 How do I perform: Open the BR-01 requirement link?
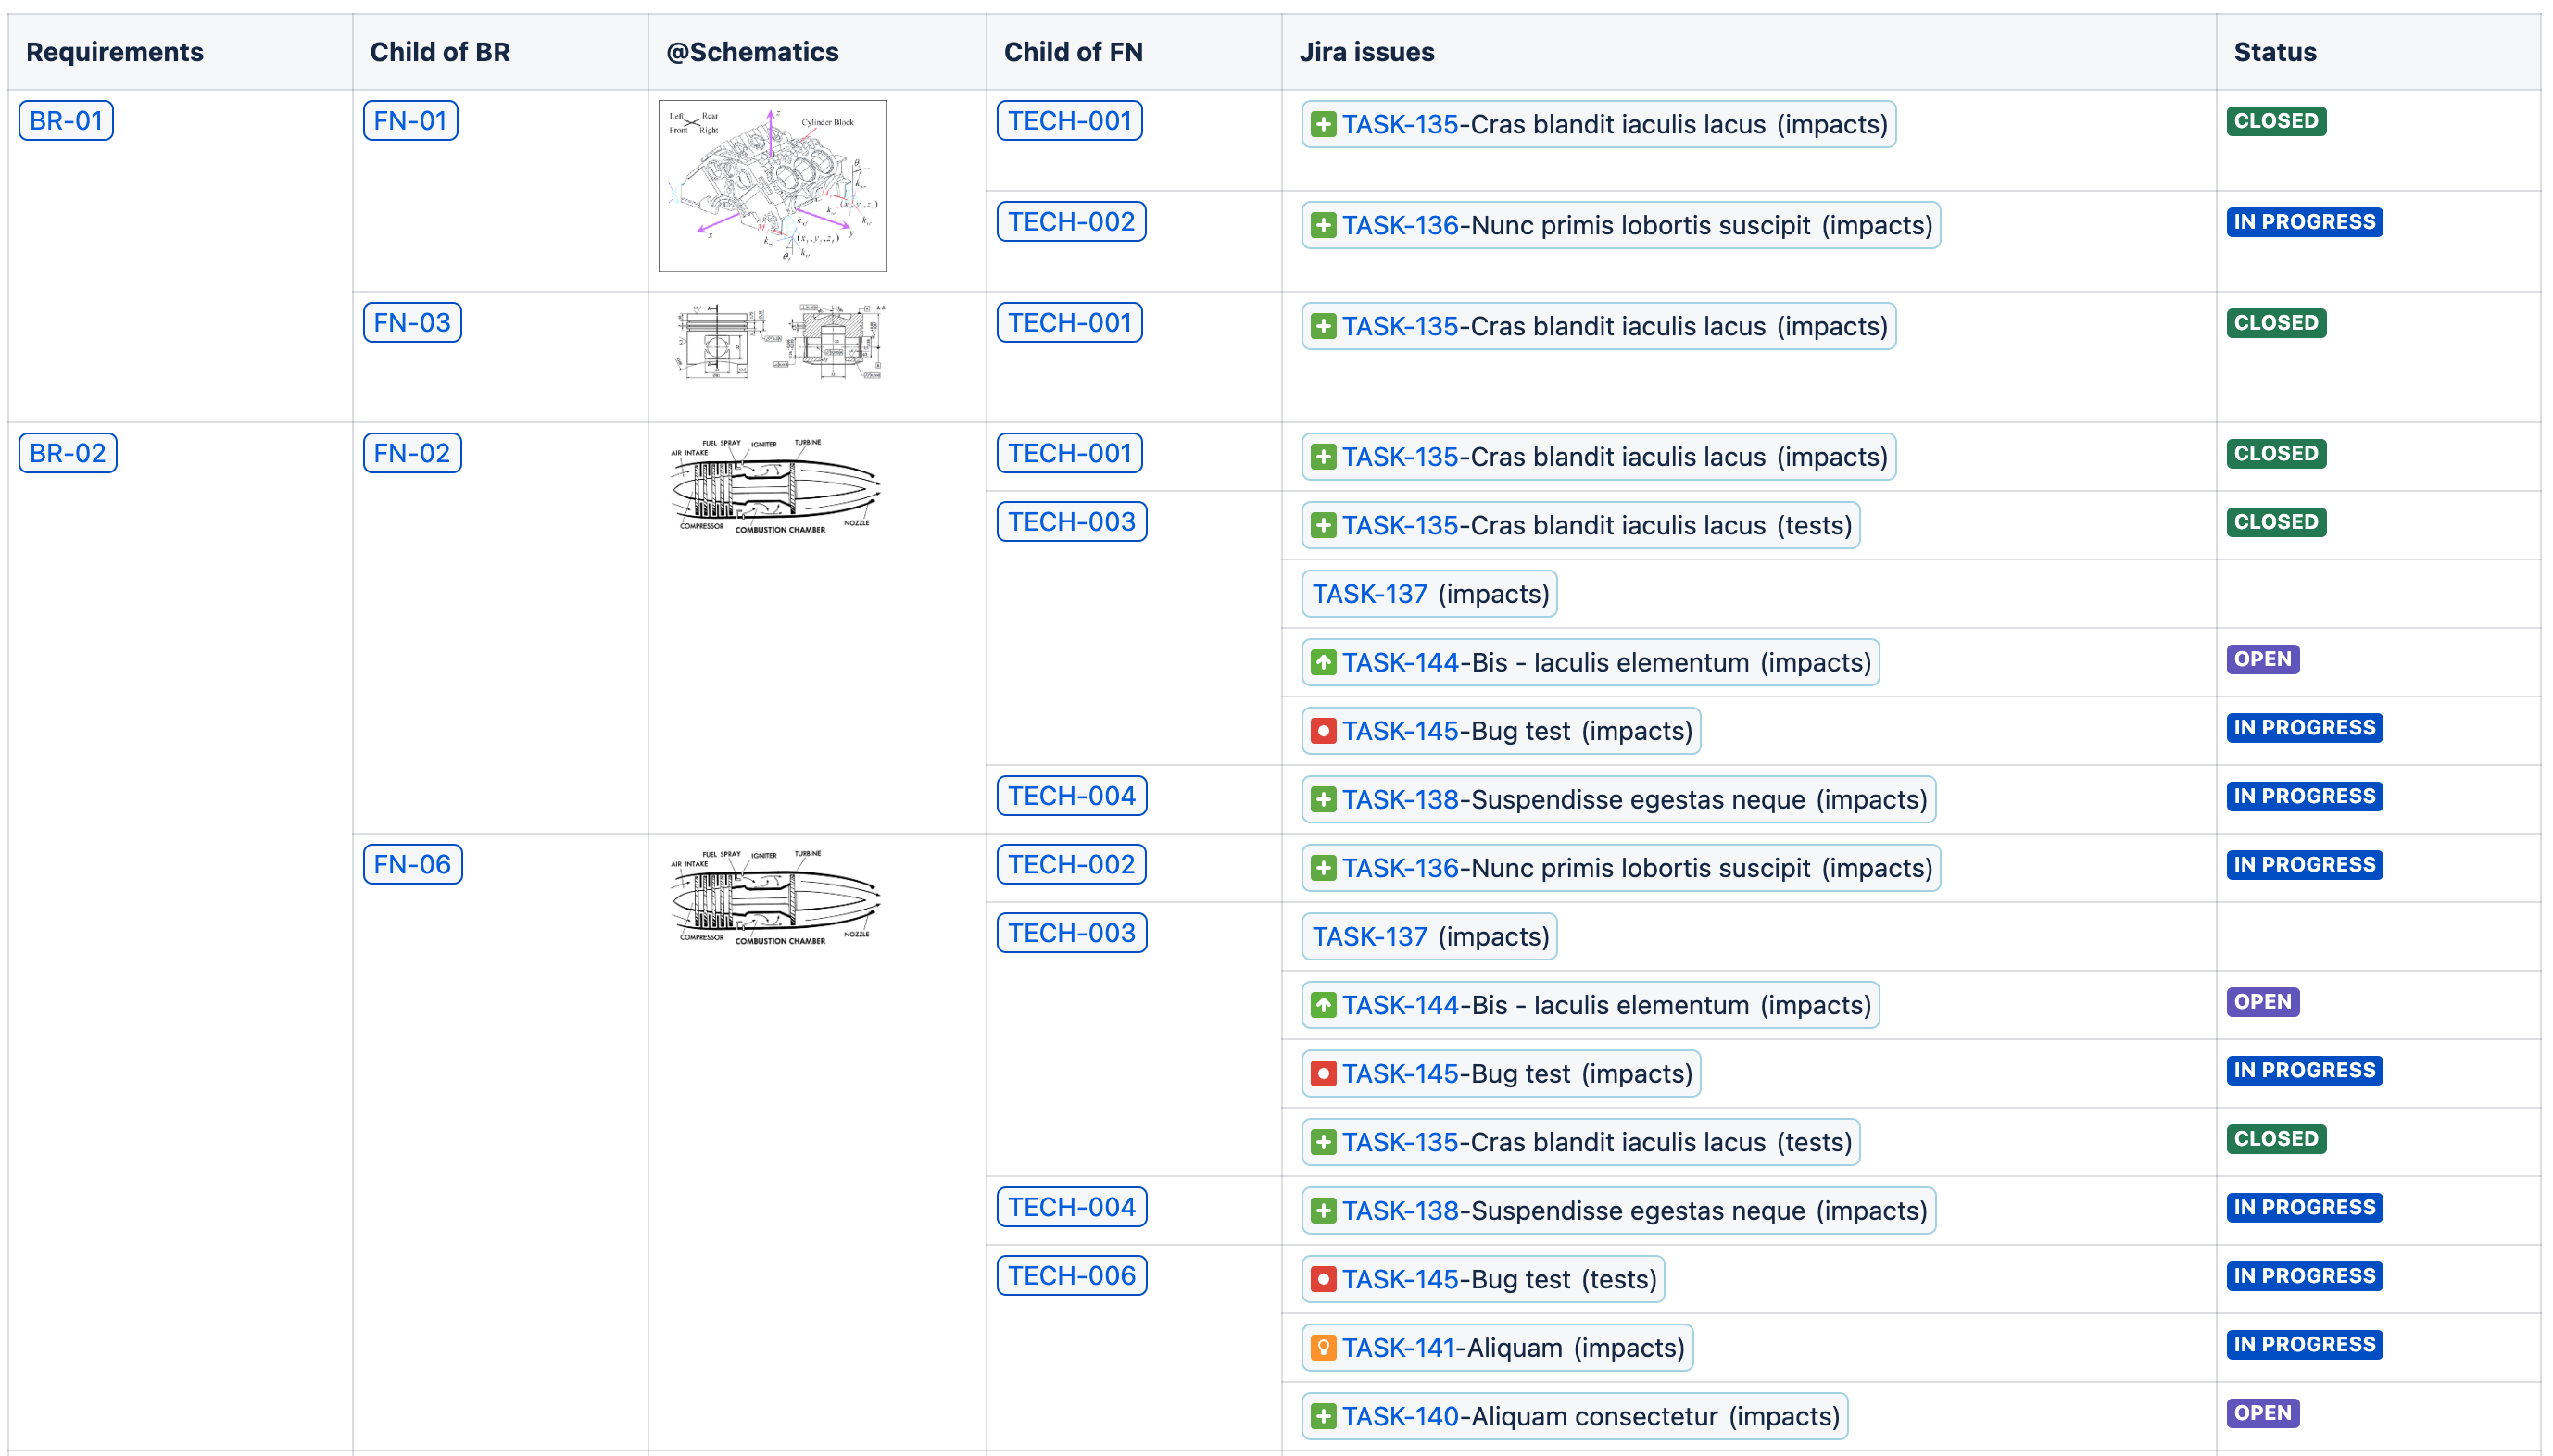(x=65, y=120)
